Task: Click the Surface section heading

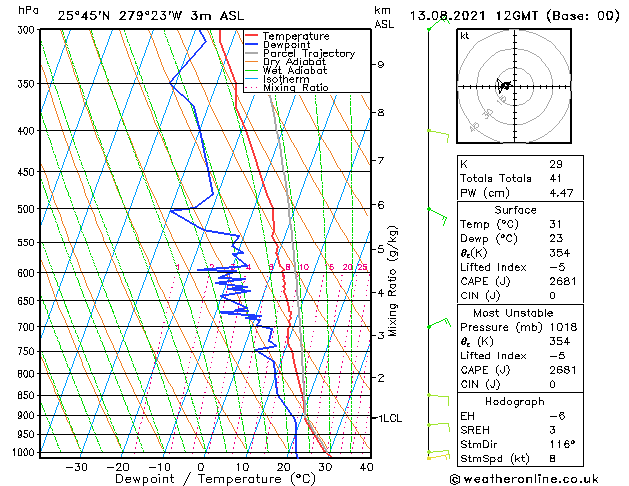Action: [515, 210]
